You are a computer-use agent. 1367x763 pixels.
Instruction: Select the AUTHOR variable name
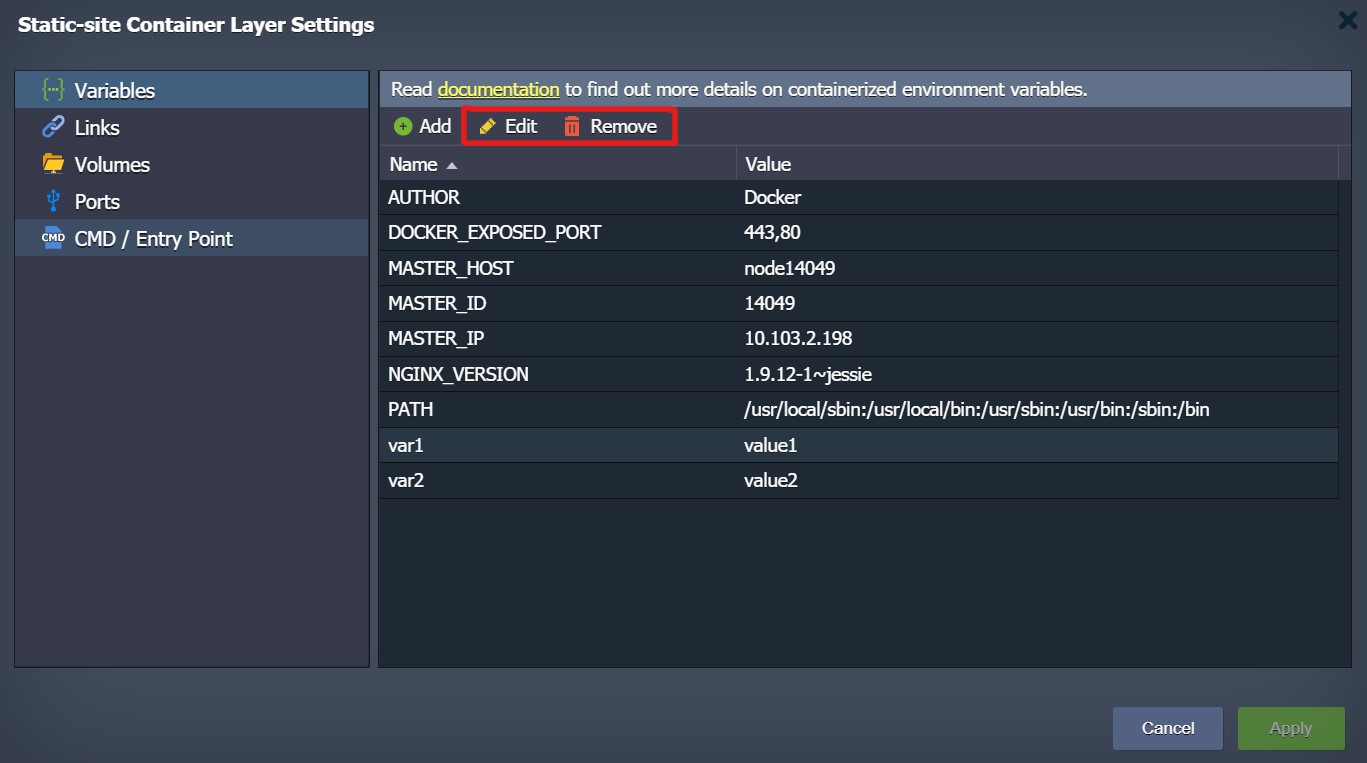click(x=424, y=197)
